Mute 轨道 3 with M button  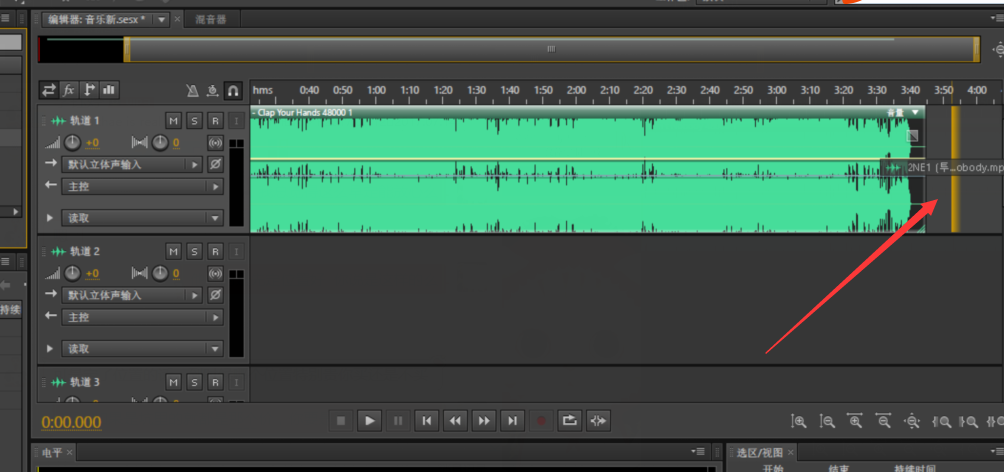[173, 382]
